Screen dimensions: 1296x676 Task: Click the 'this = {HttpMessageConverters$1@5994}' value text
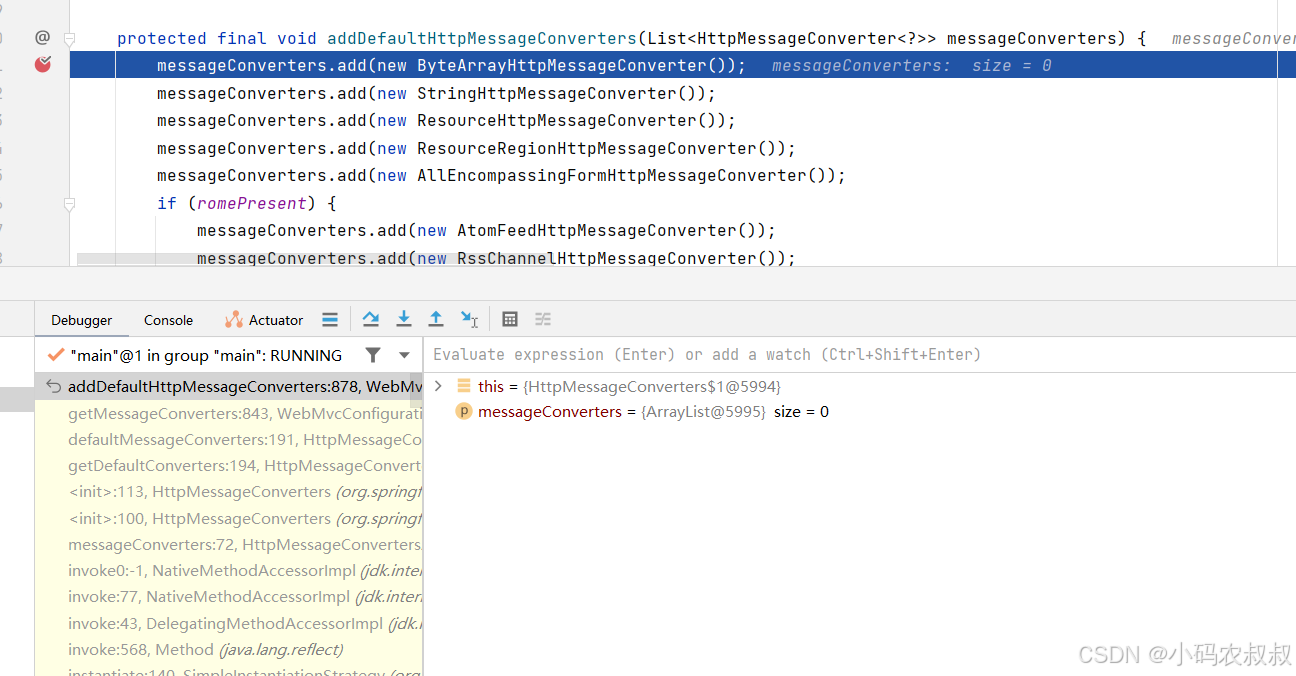point(629,386)
